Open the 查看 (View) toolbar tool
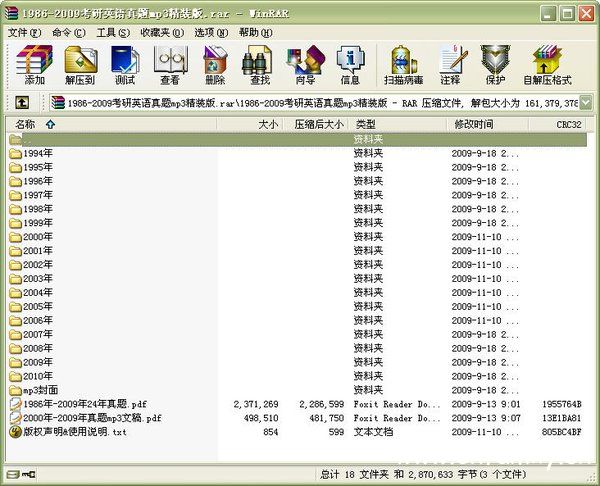Screen dimensions: 600x486 [x=169, y=64]
